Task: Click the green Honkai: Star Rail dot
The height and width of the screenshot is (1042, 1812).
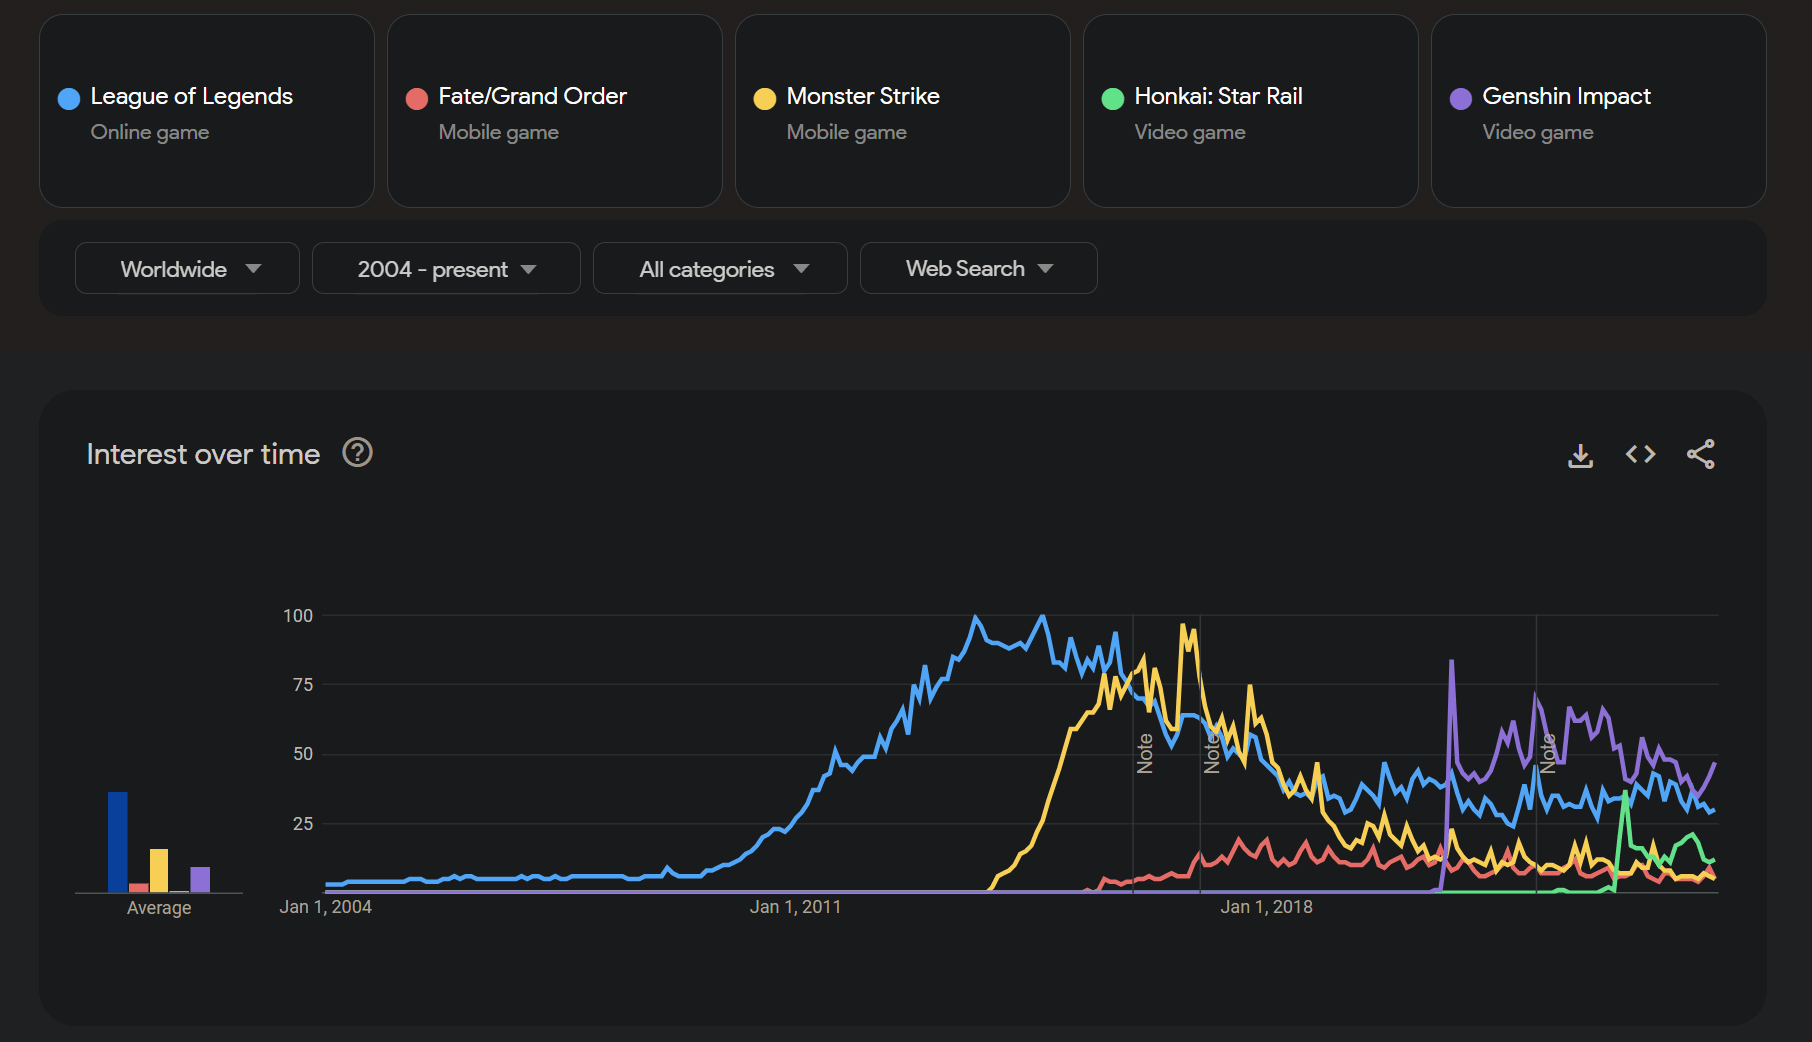Action: [x=1113, y=98]
